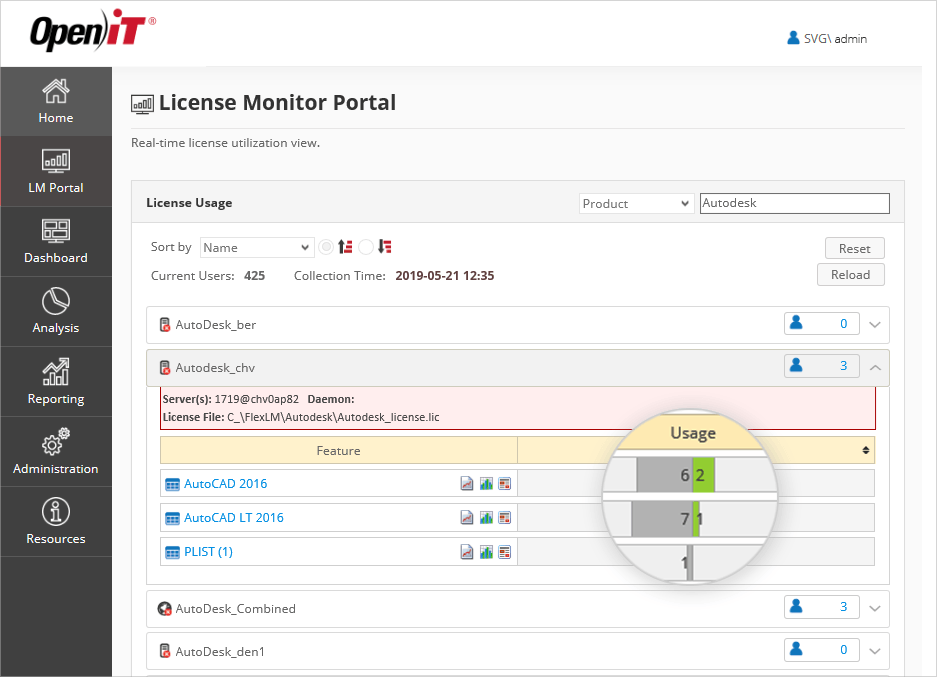Screen dimensions: 937x677
Task: Open Analysis in the sidebar
Action: (x=56, y=311)
